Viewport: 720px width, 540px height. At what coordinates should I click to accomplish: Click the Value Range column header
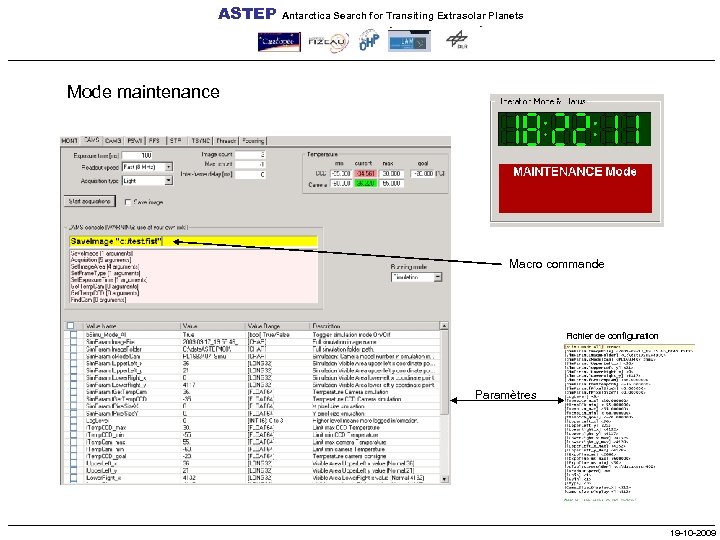point(278,326)
